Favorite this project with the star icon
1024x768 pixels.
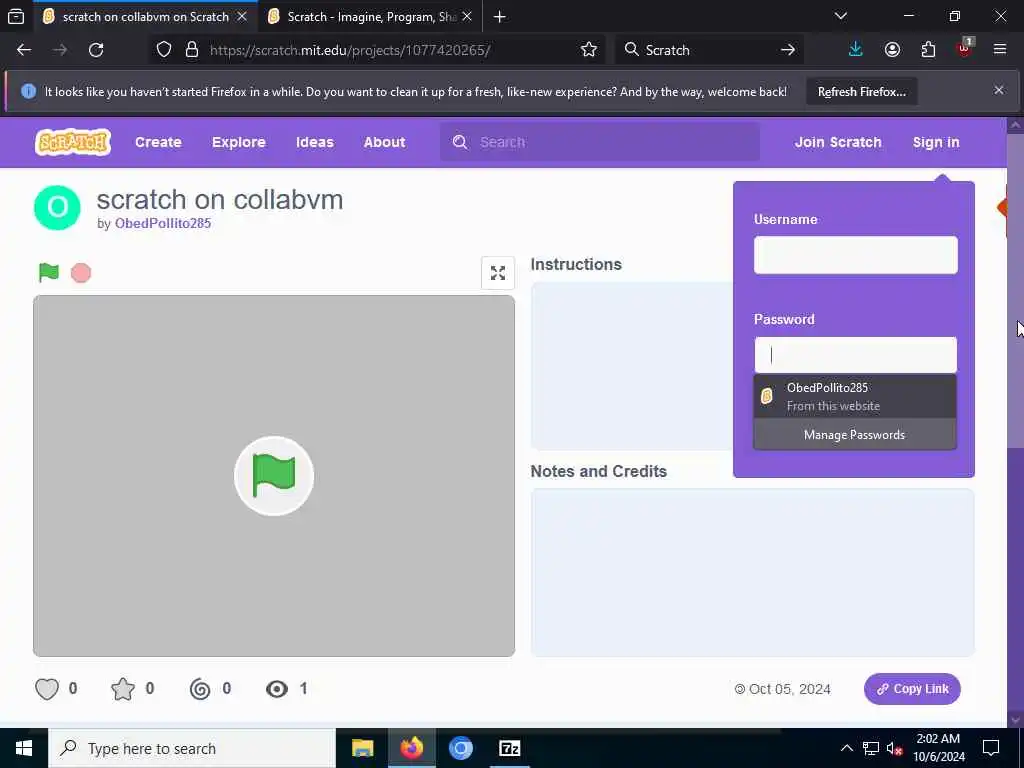pos(123,689)
